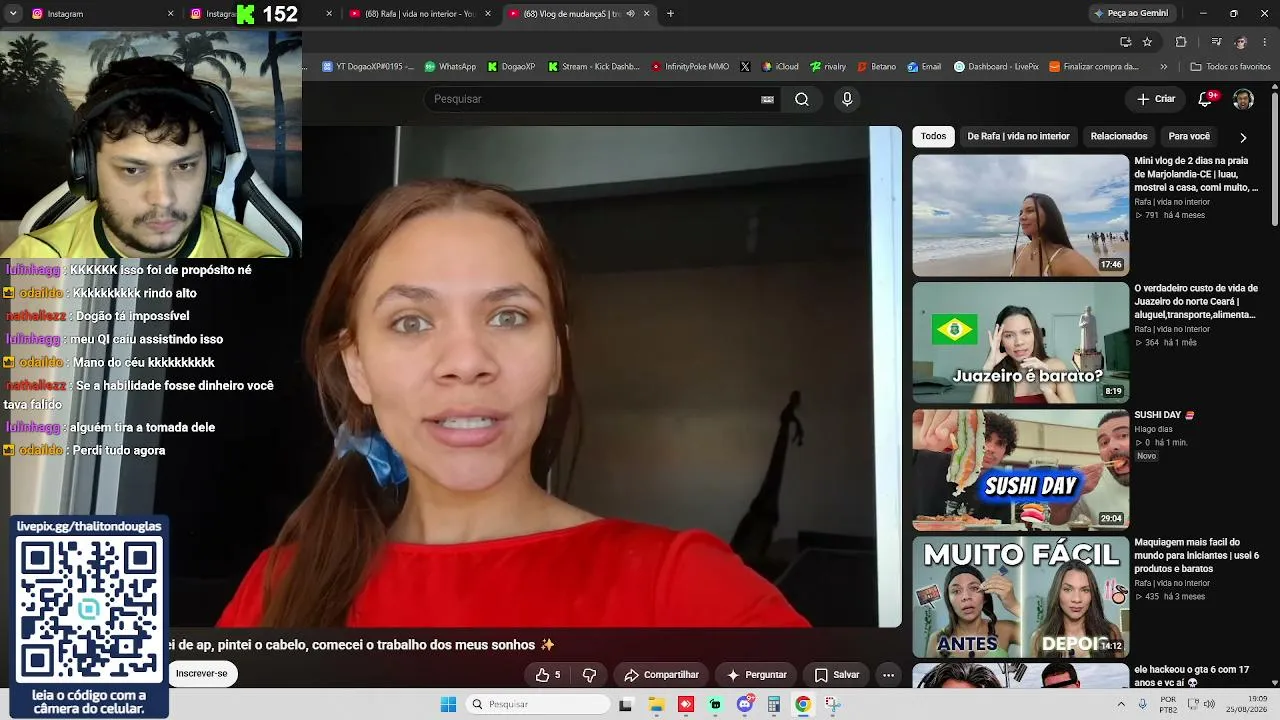This screenshot has width=1280, height=720.
Task: Bookmark this page with the star icon
Action: [x=1147, y=41]
